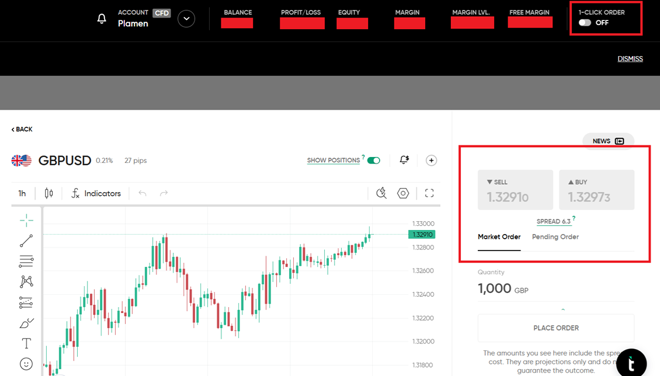This screenshot has height=376, width=660.
Task: Switch to the Pending Order tab
Action: tap(555, 237)
